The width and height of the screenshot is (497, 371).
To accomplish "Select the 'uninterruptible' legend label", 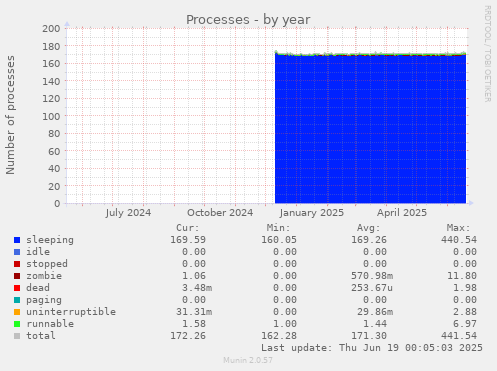I will (71, 312).
